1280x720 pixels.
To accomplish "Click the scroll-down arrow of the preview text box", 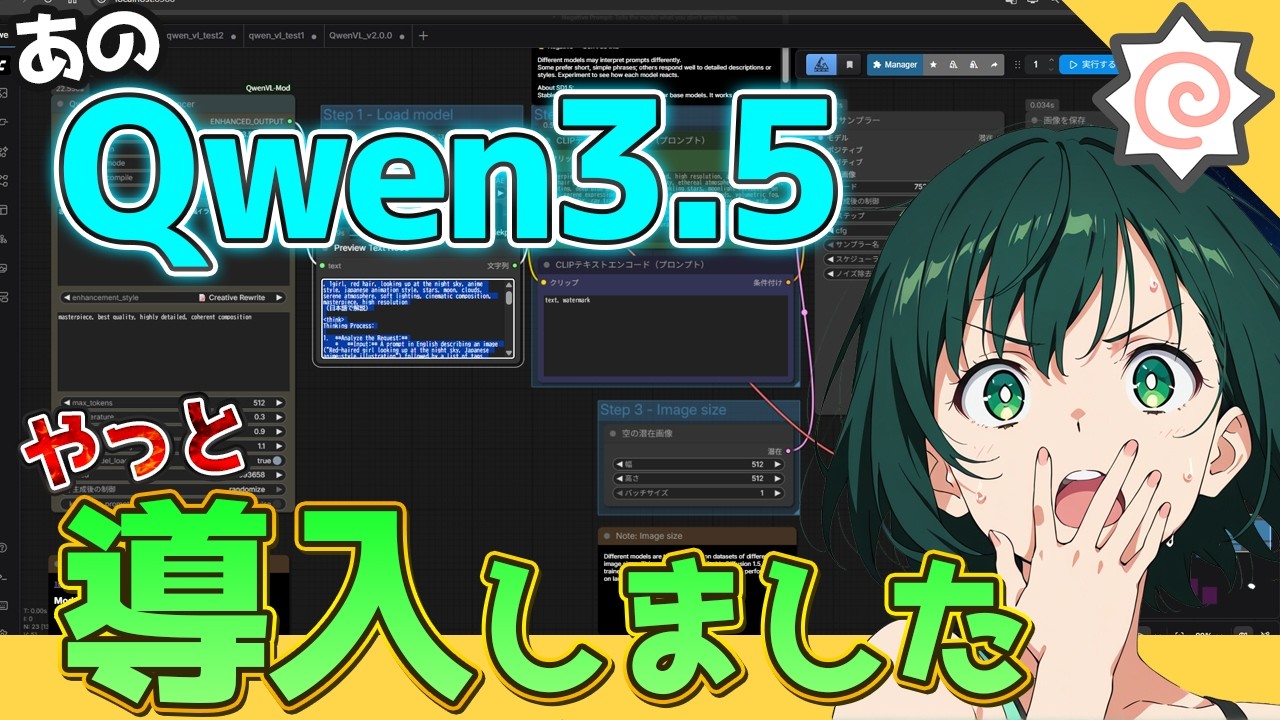I will [x=509, y=354].
